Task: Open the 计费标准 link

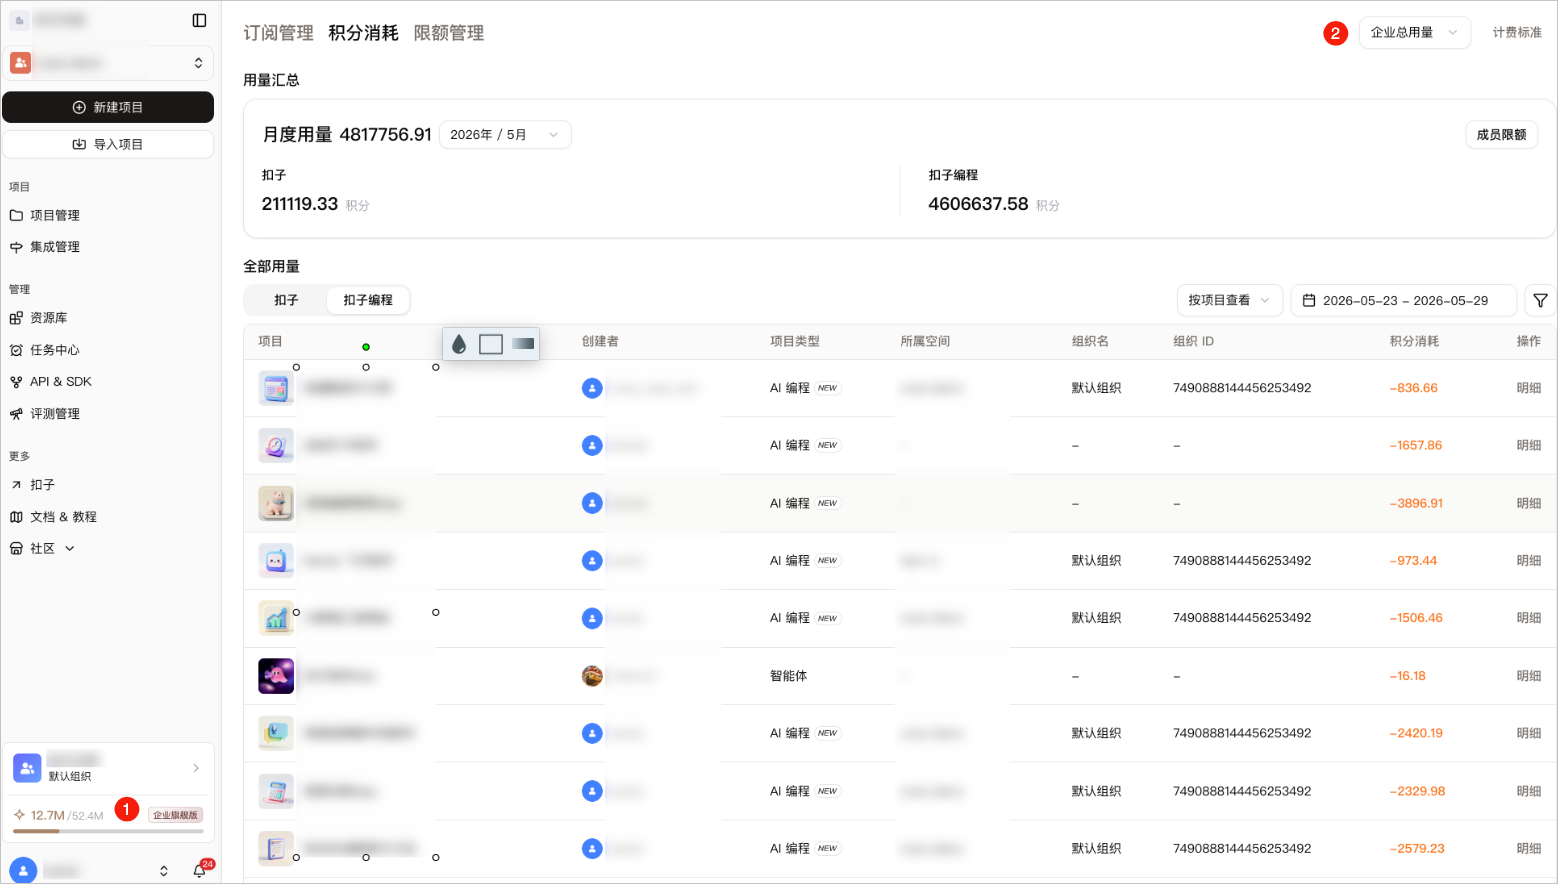Action: (x=1517, y=33)
